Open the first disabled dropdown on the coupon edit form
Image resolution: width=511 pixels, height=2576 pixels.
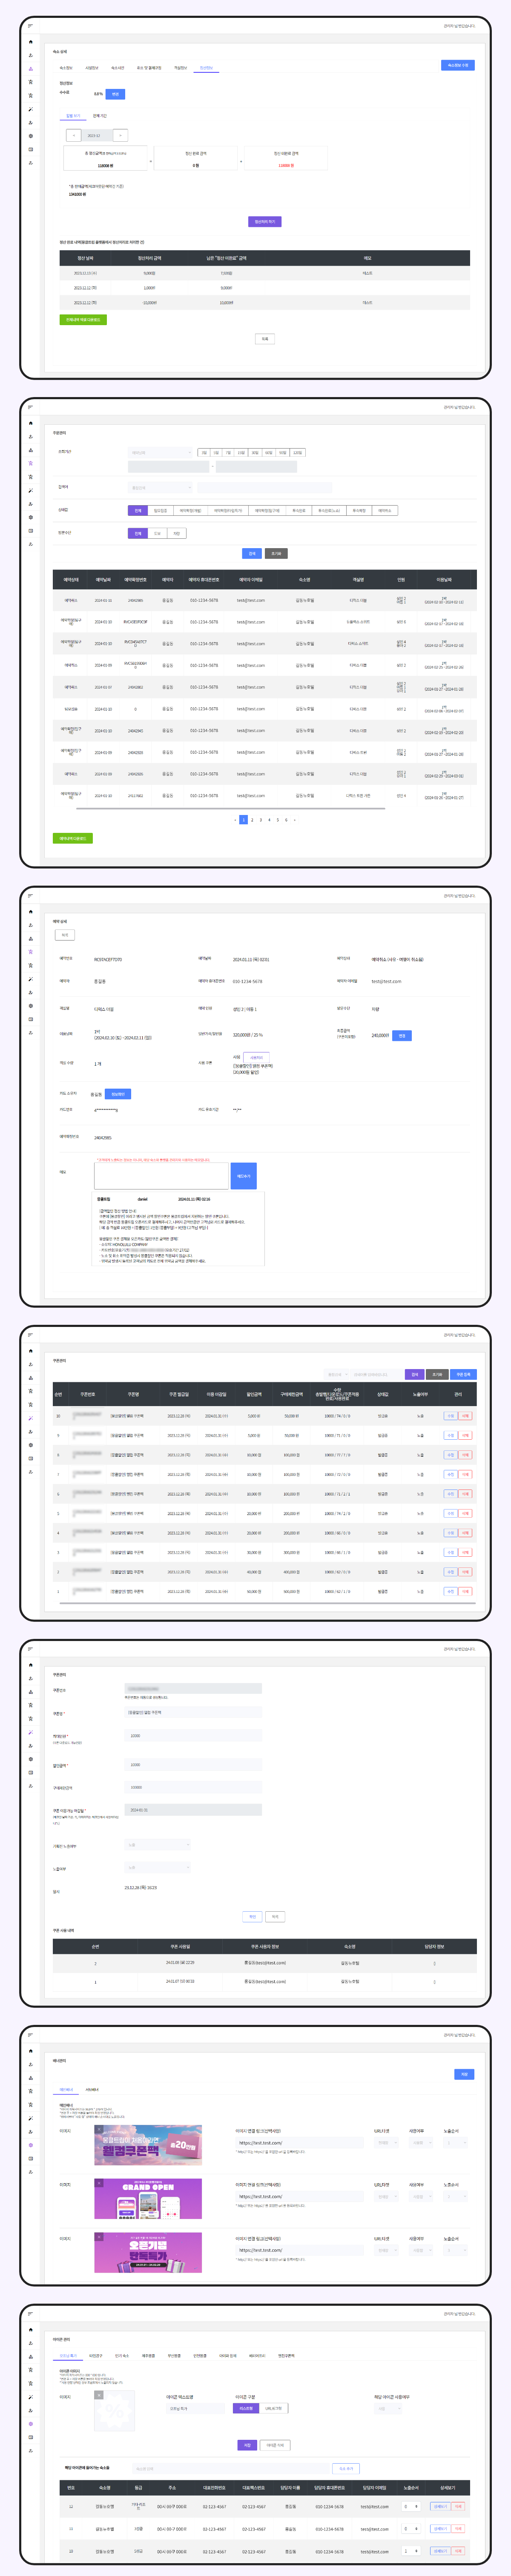(x=157, y=1845)
